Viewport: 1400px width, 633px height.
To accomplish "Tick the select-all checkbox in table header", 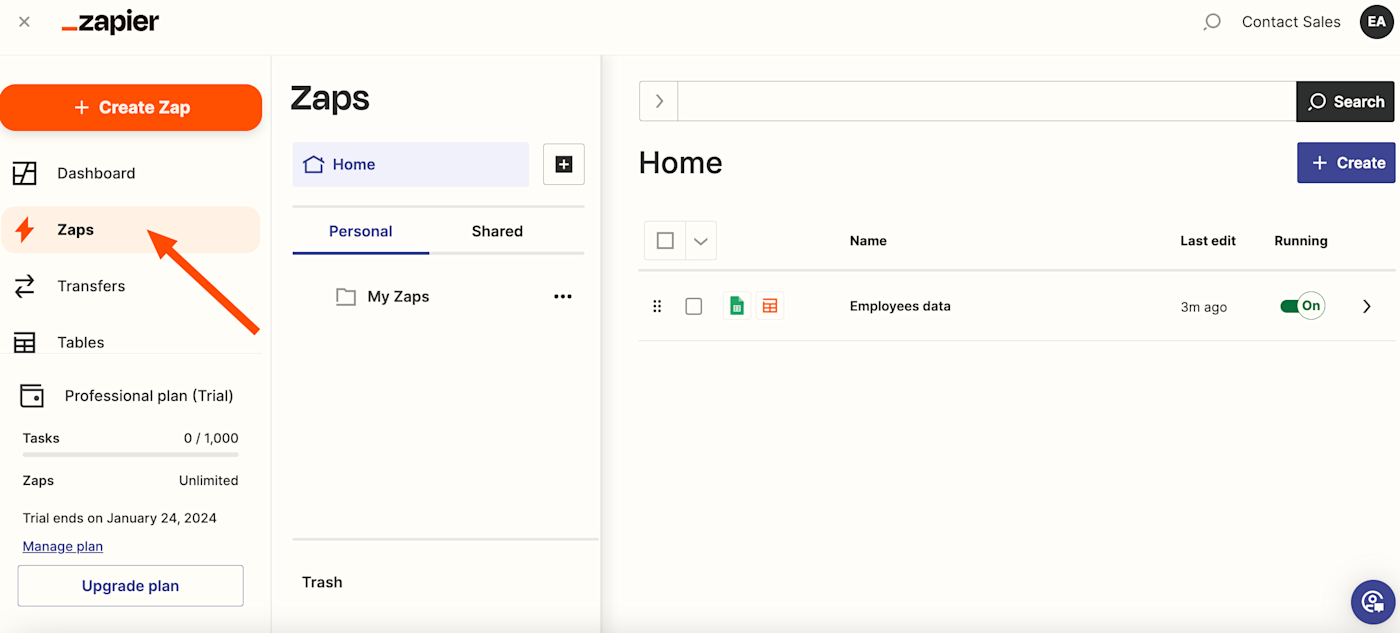I will (x=666, y=241).
